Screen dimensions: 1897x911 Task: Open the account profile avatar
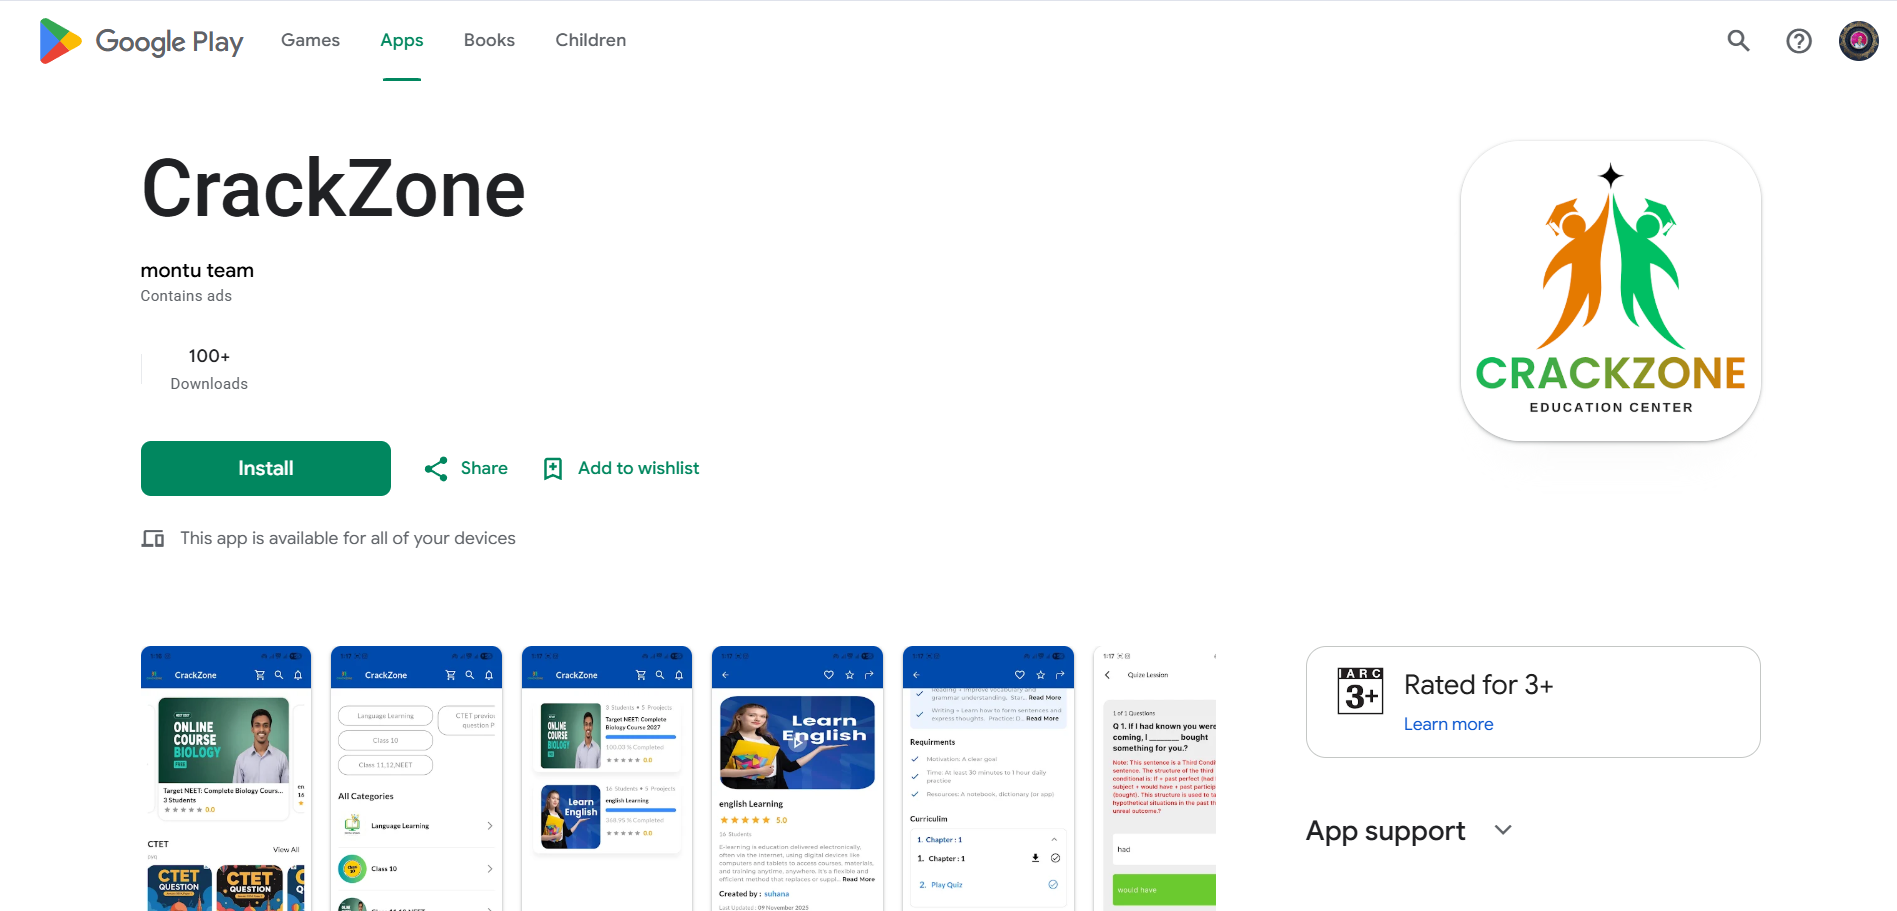pos(1859,41)
